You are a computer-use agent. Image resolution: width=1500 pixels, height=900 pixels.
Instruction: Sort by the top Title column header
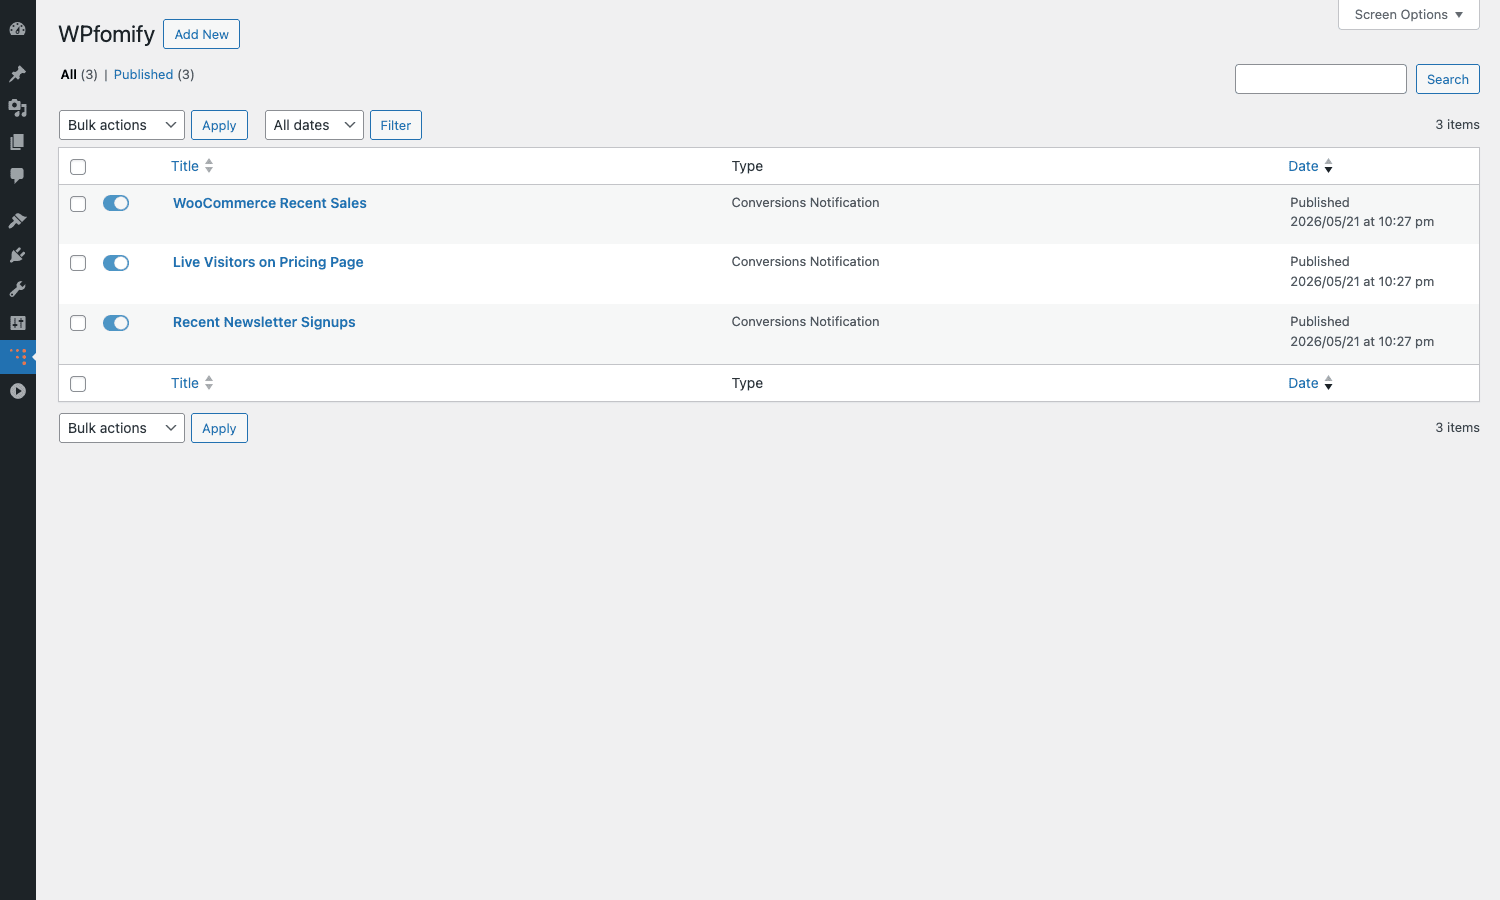click(185, 166)
